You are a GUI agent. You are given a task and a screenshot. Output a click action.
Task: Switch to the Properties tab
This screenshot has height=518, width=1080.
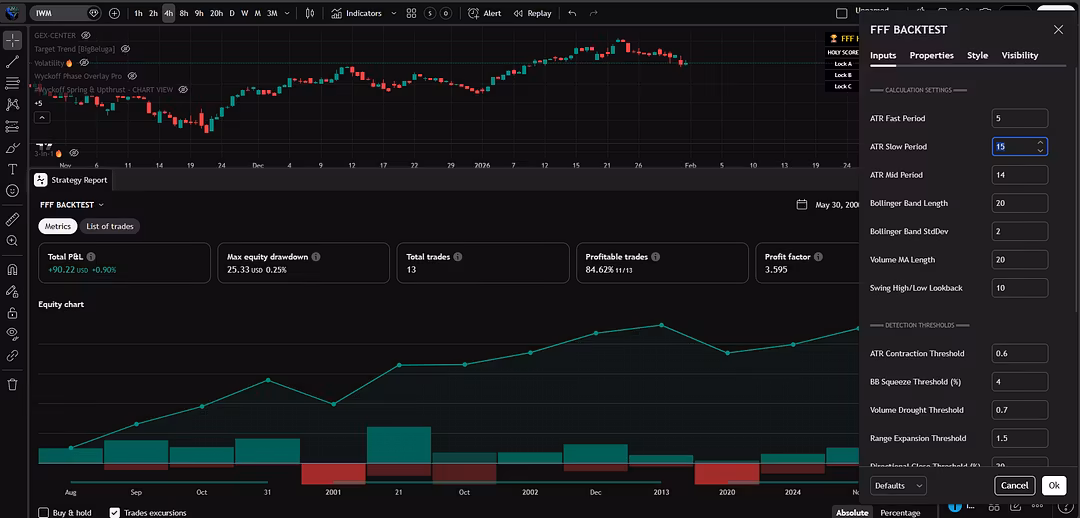931,55
